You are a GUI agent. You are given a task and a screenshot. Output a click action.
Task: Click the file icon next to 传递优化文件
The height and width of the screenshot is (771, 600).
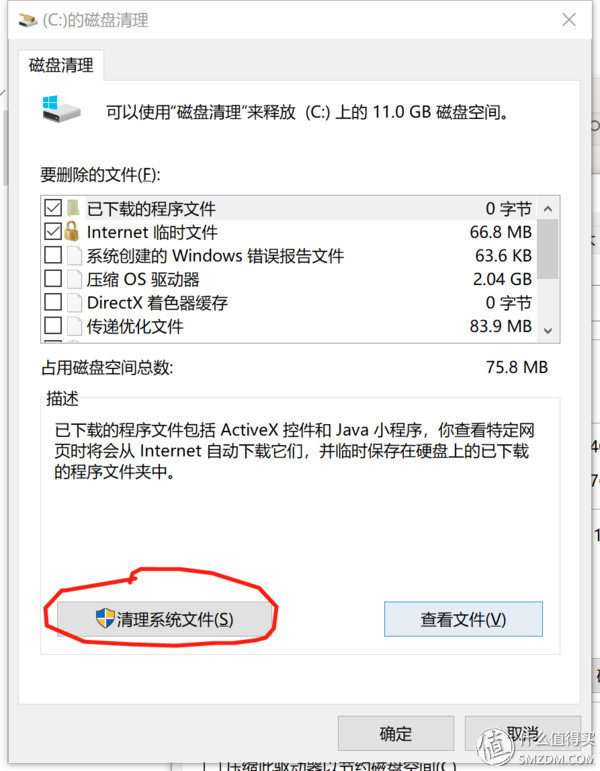pyautogui.click(x=74, y=326)
